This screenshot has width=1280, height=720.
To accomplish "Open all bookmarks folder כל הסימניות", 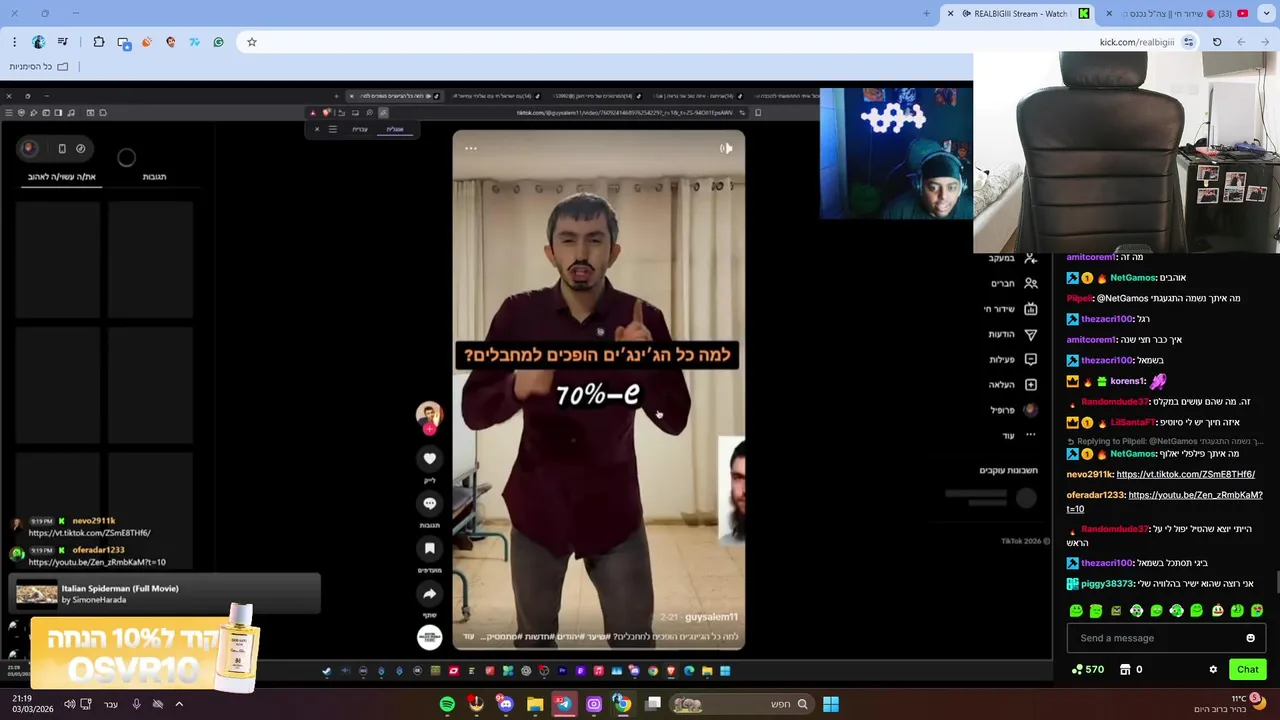I will pos(38,66).
